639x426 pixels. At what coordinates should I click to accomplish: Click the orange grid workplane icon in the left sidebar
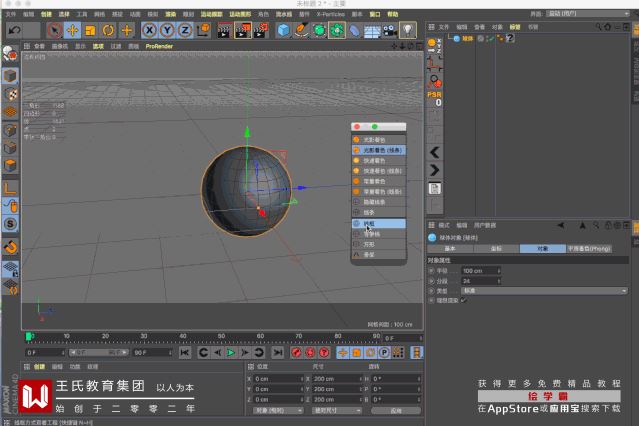pyautogui.click(x=10, y=112)
